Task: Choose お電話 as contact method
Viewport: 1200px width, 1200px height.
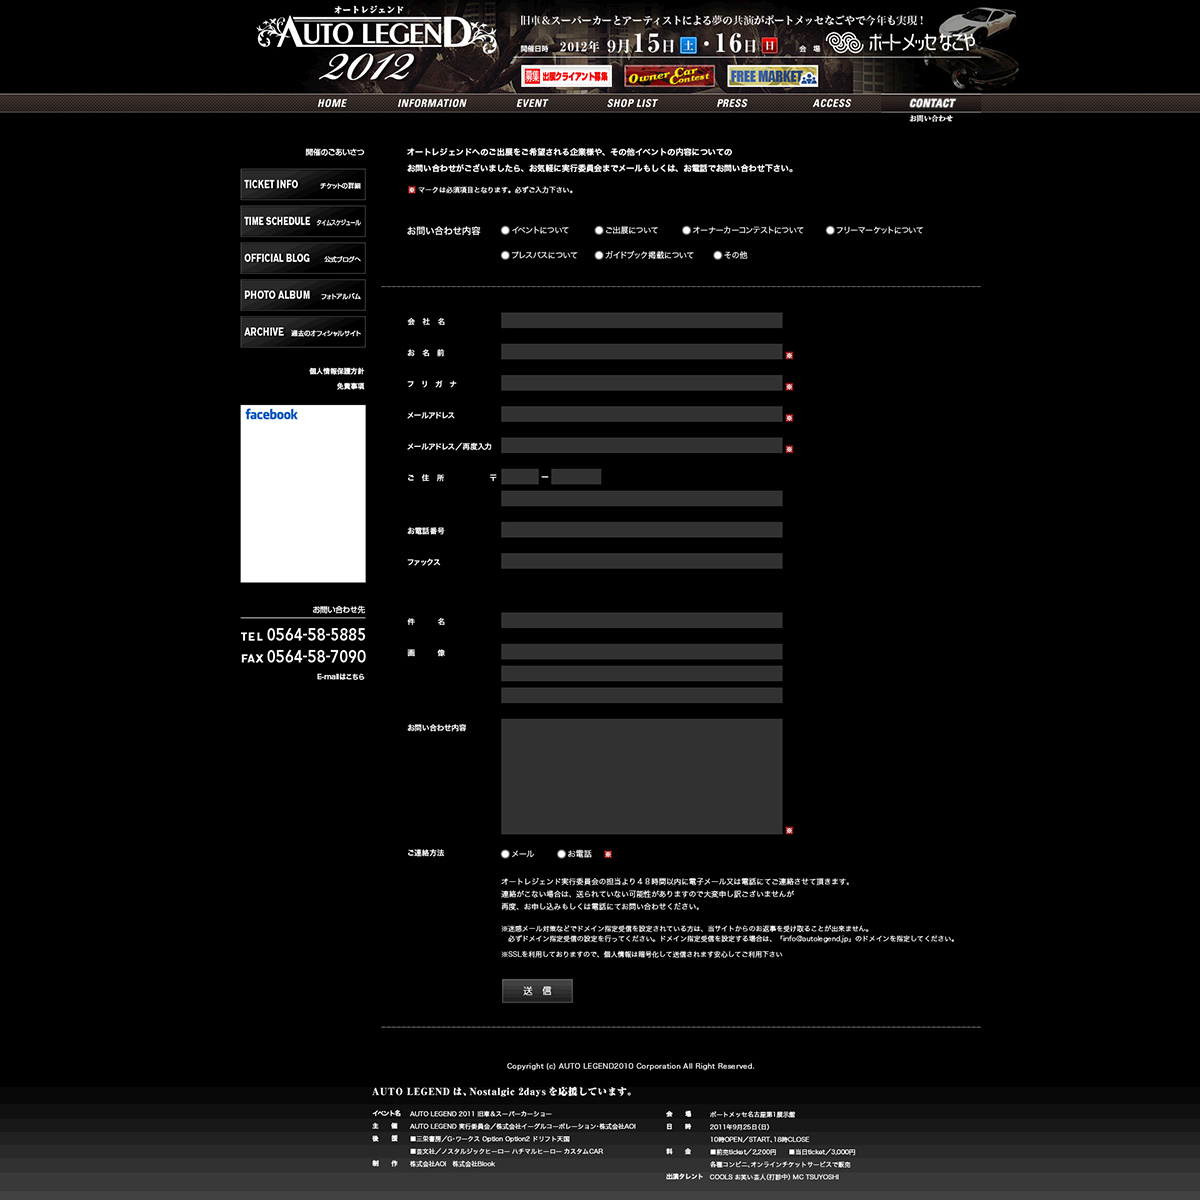Action: pos(562,854)
